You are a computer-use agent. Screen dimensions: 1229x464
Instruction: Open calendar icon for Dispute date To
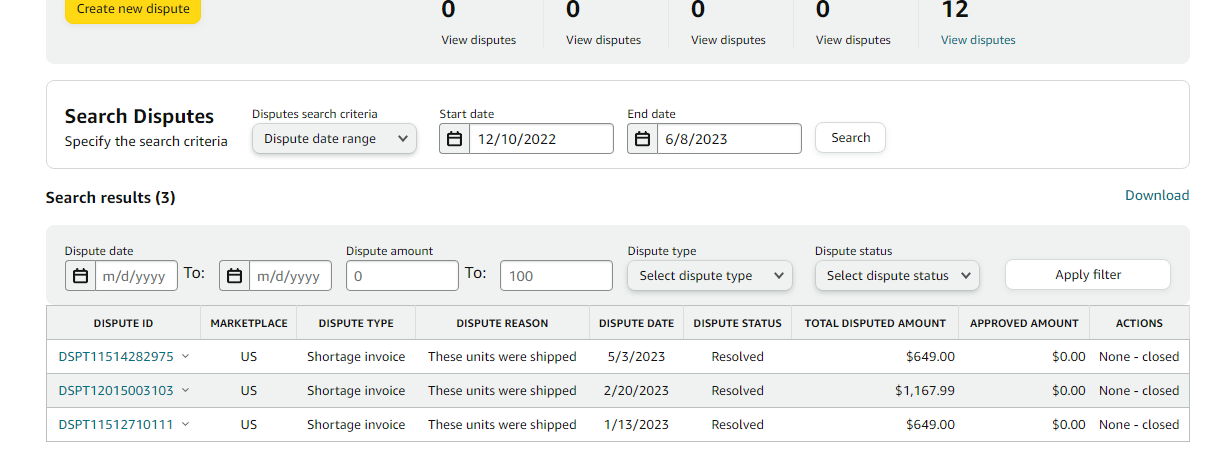pyautogui.click(x=235, y=276)
